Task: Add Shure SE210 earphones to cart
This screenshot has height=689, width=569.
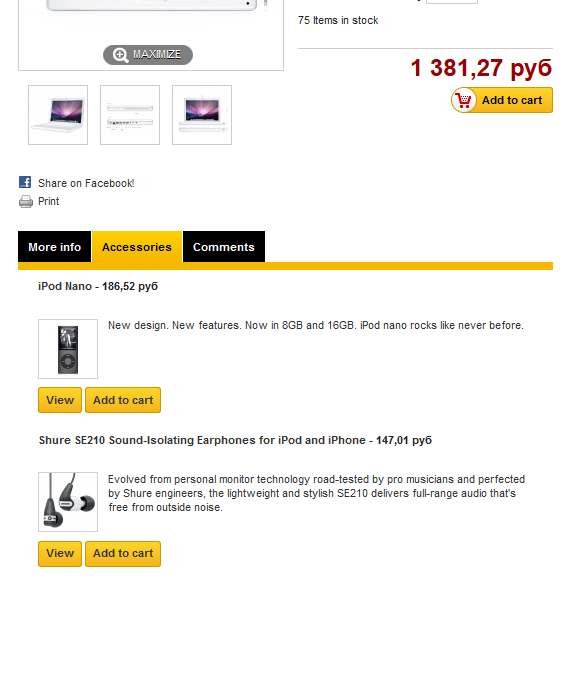Action: [x=123, y=554]
